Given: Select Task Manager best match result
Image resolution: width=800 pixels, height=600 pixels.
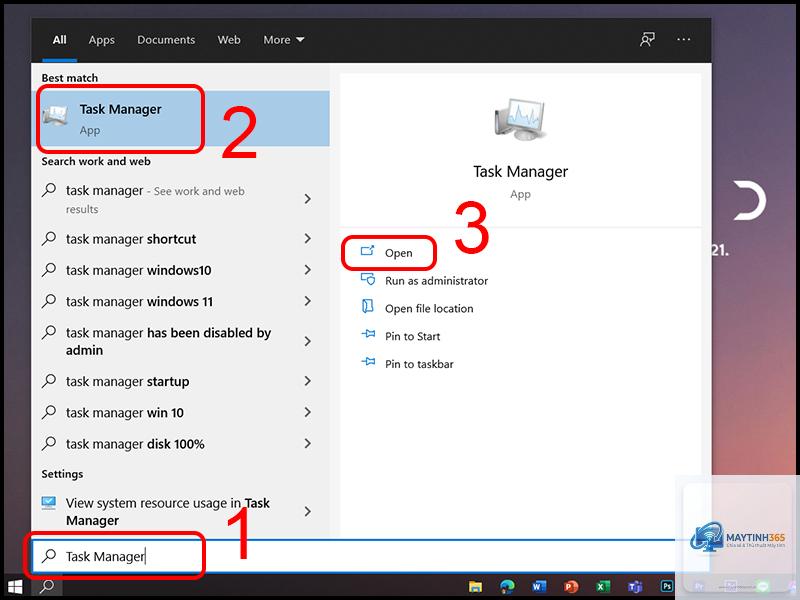Looking at the screenshot, I should [181, 119].
